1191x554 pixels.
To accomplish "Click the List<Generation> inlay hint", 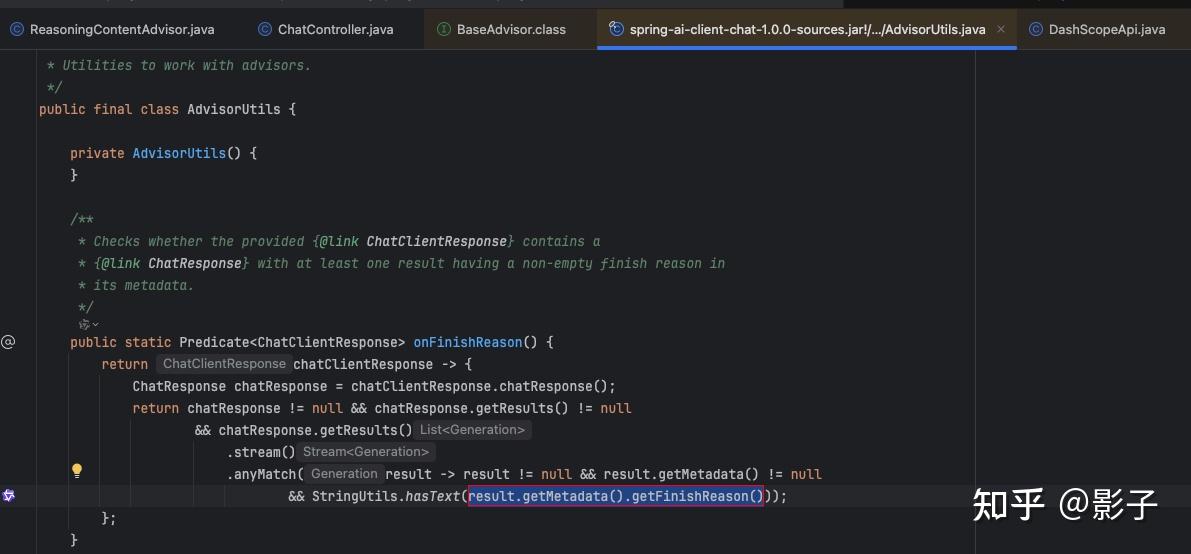I will [x=472, y=430].
